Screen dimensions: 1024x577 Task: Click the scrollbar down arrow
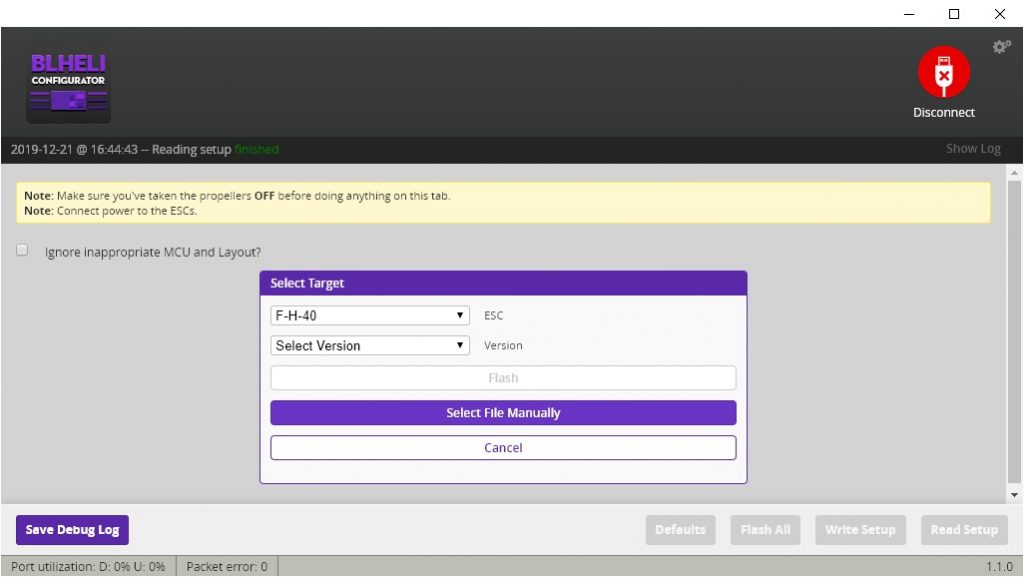1014,495
